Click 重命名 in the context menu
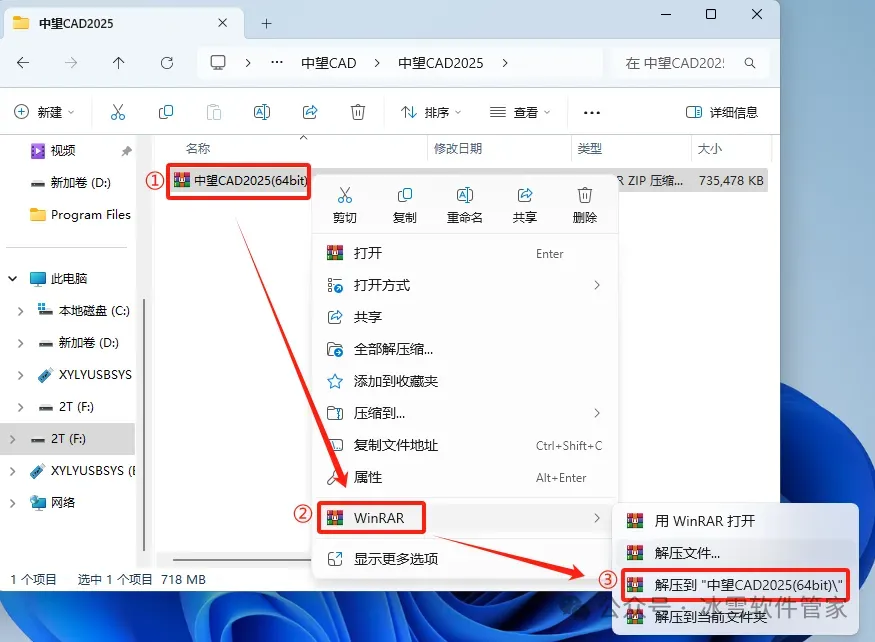 point(464,205)
